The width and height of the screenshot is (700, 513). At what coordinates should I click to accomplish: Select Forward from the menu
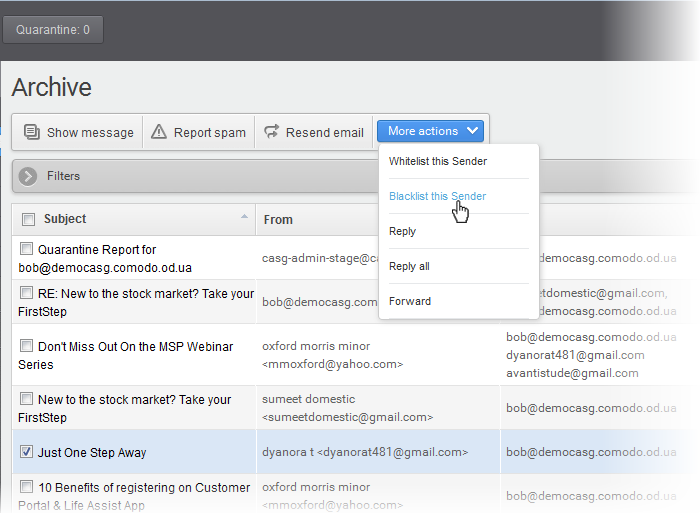point(410,301)
